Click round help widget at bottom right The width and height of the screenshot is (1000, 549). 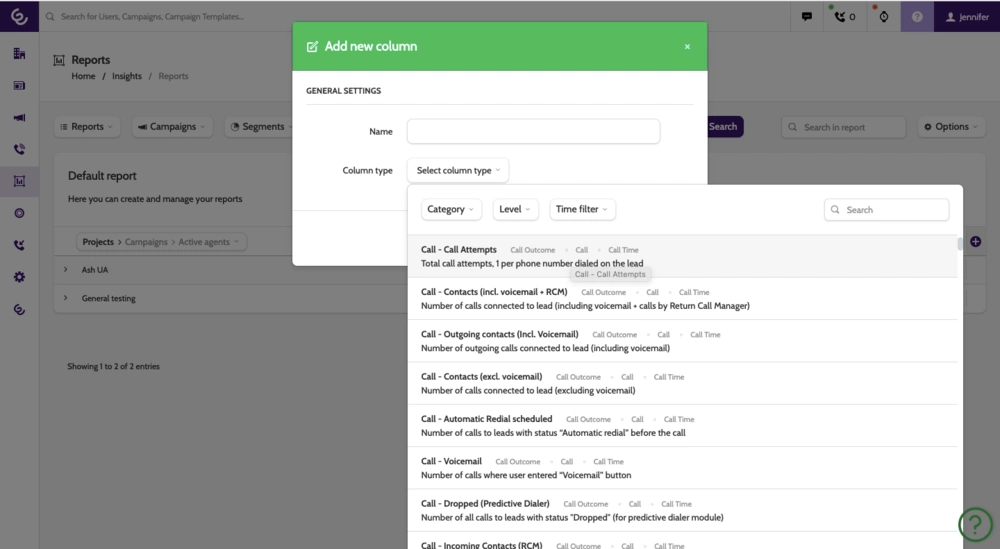[975, 524]
